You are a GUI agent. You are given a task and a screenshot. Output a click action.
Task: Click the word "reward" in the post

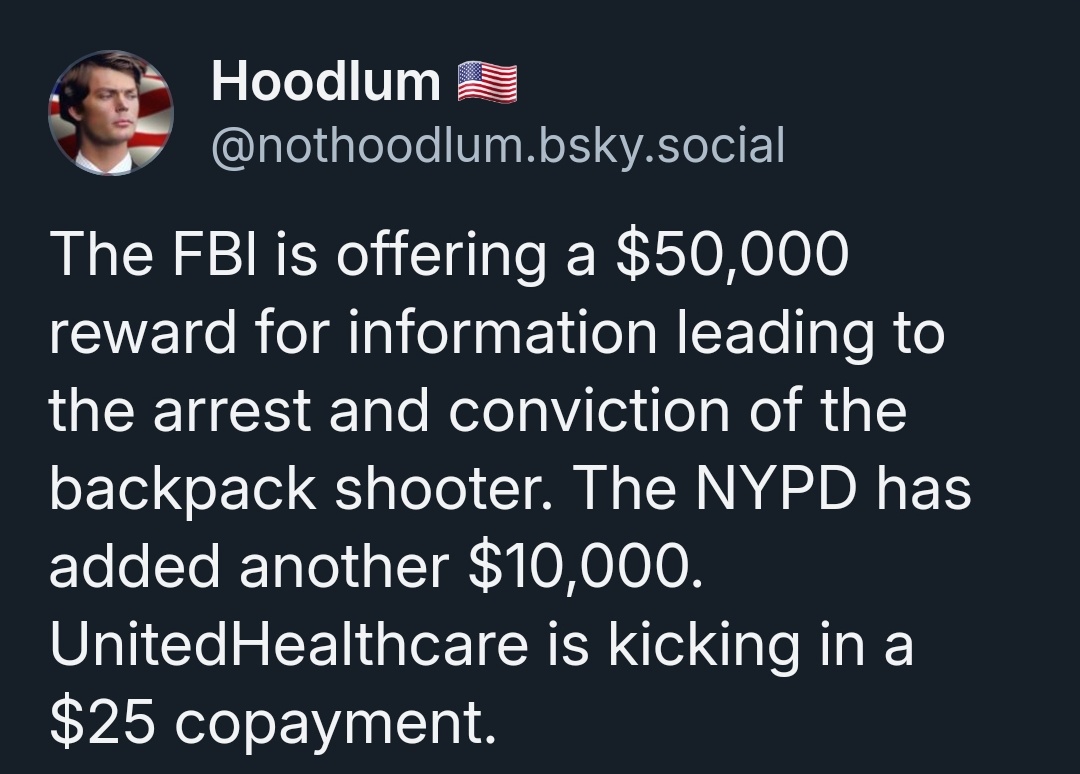coord(143,333)
